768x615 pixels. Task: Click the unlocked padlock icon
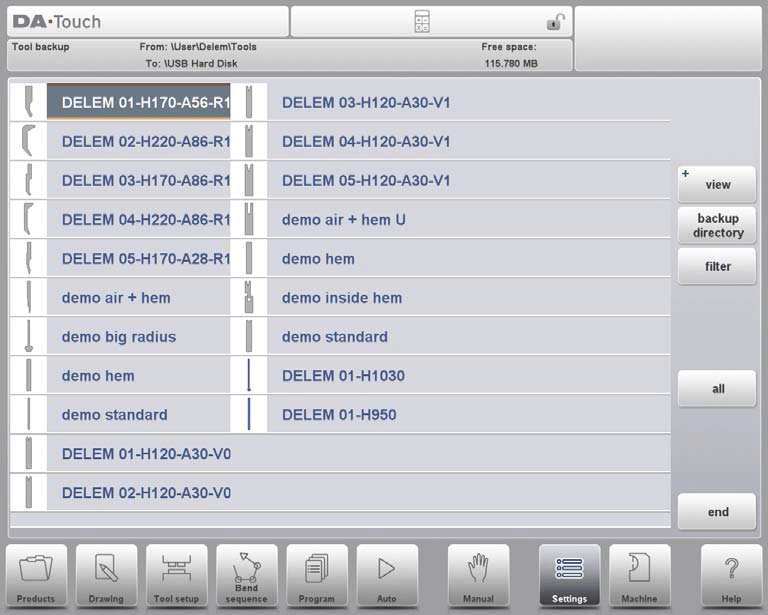[554, 22]
